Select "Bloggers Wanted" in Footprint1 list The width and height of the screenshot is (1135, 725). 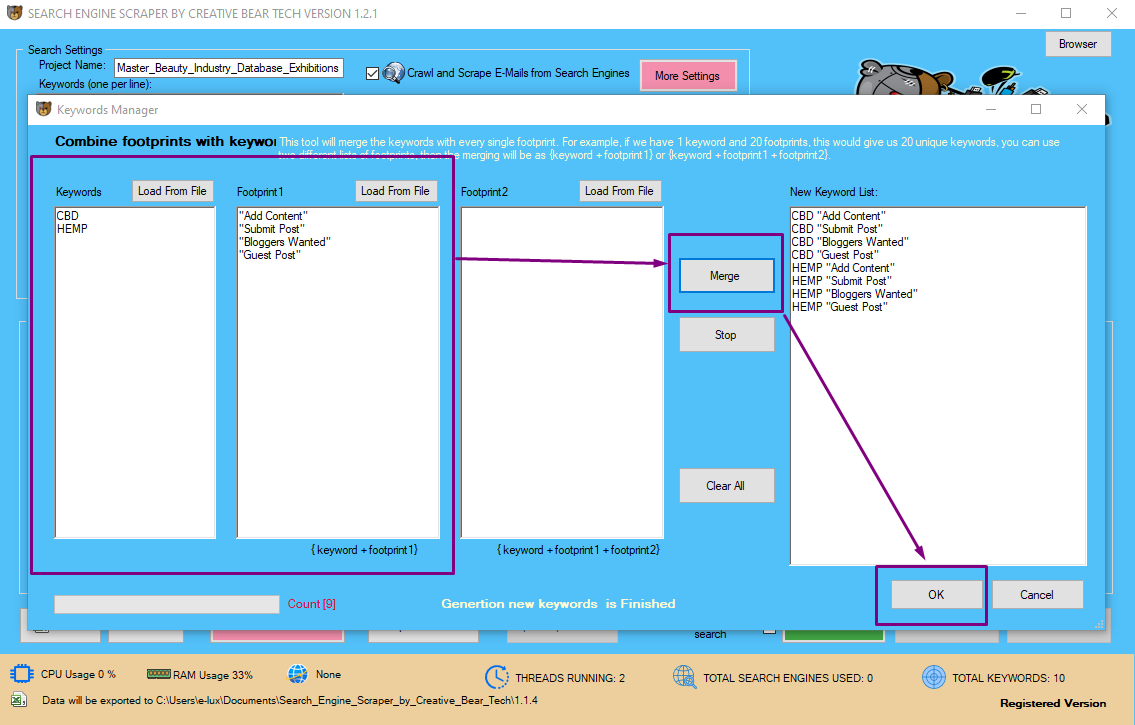tap(285, 242)
